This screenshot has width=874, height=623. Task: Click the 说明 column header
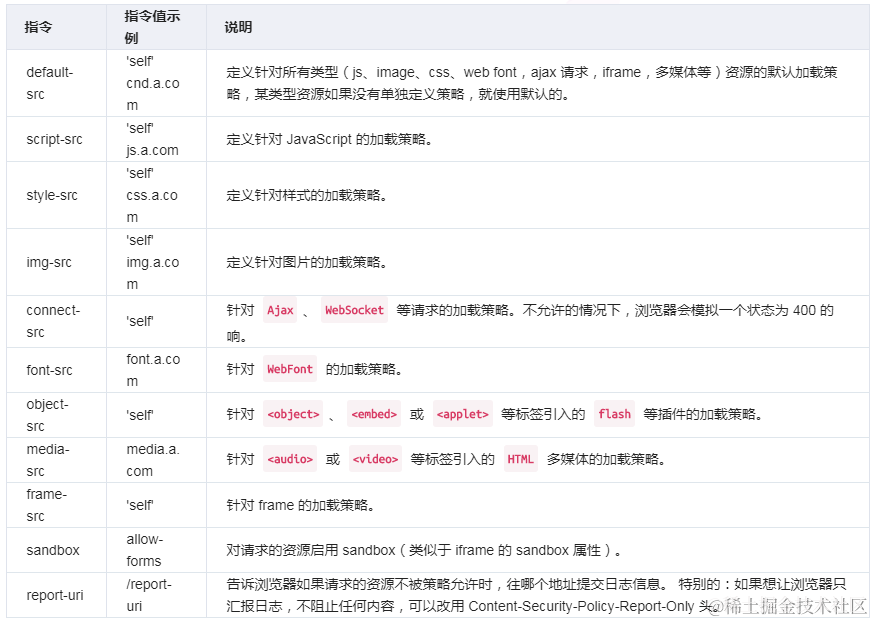tap(237, 27)
